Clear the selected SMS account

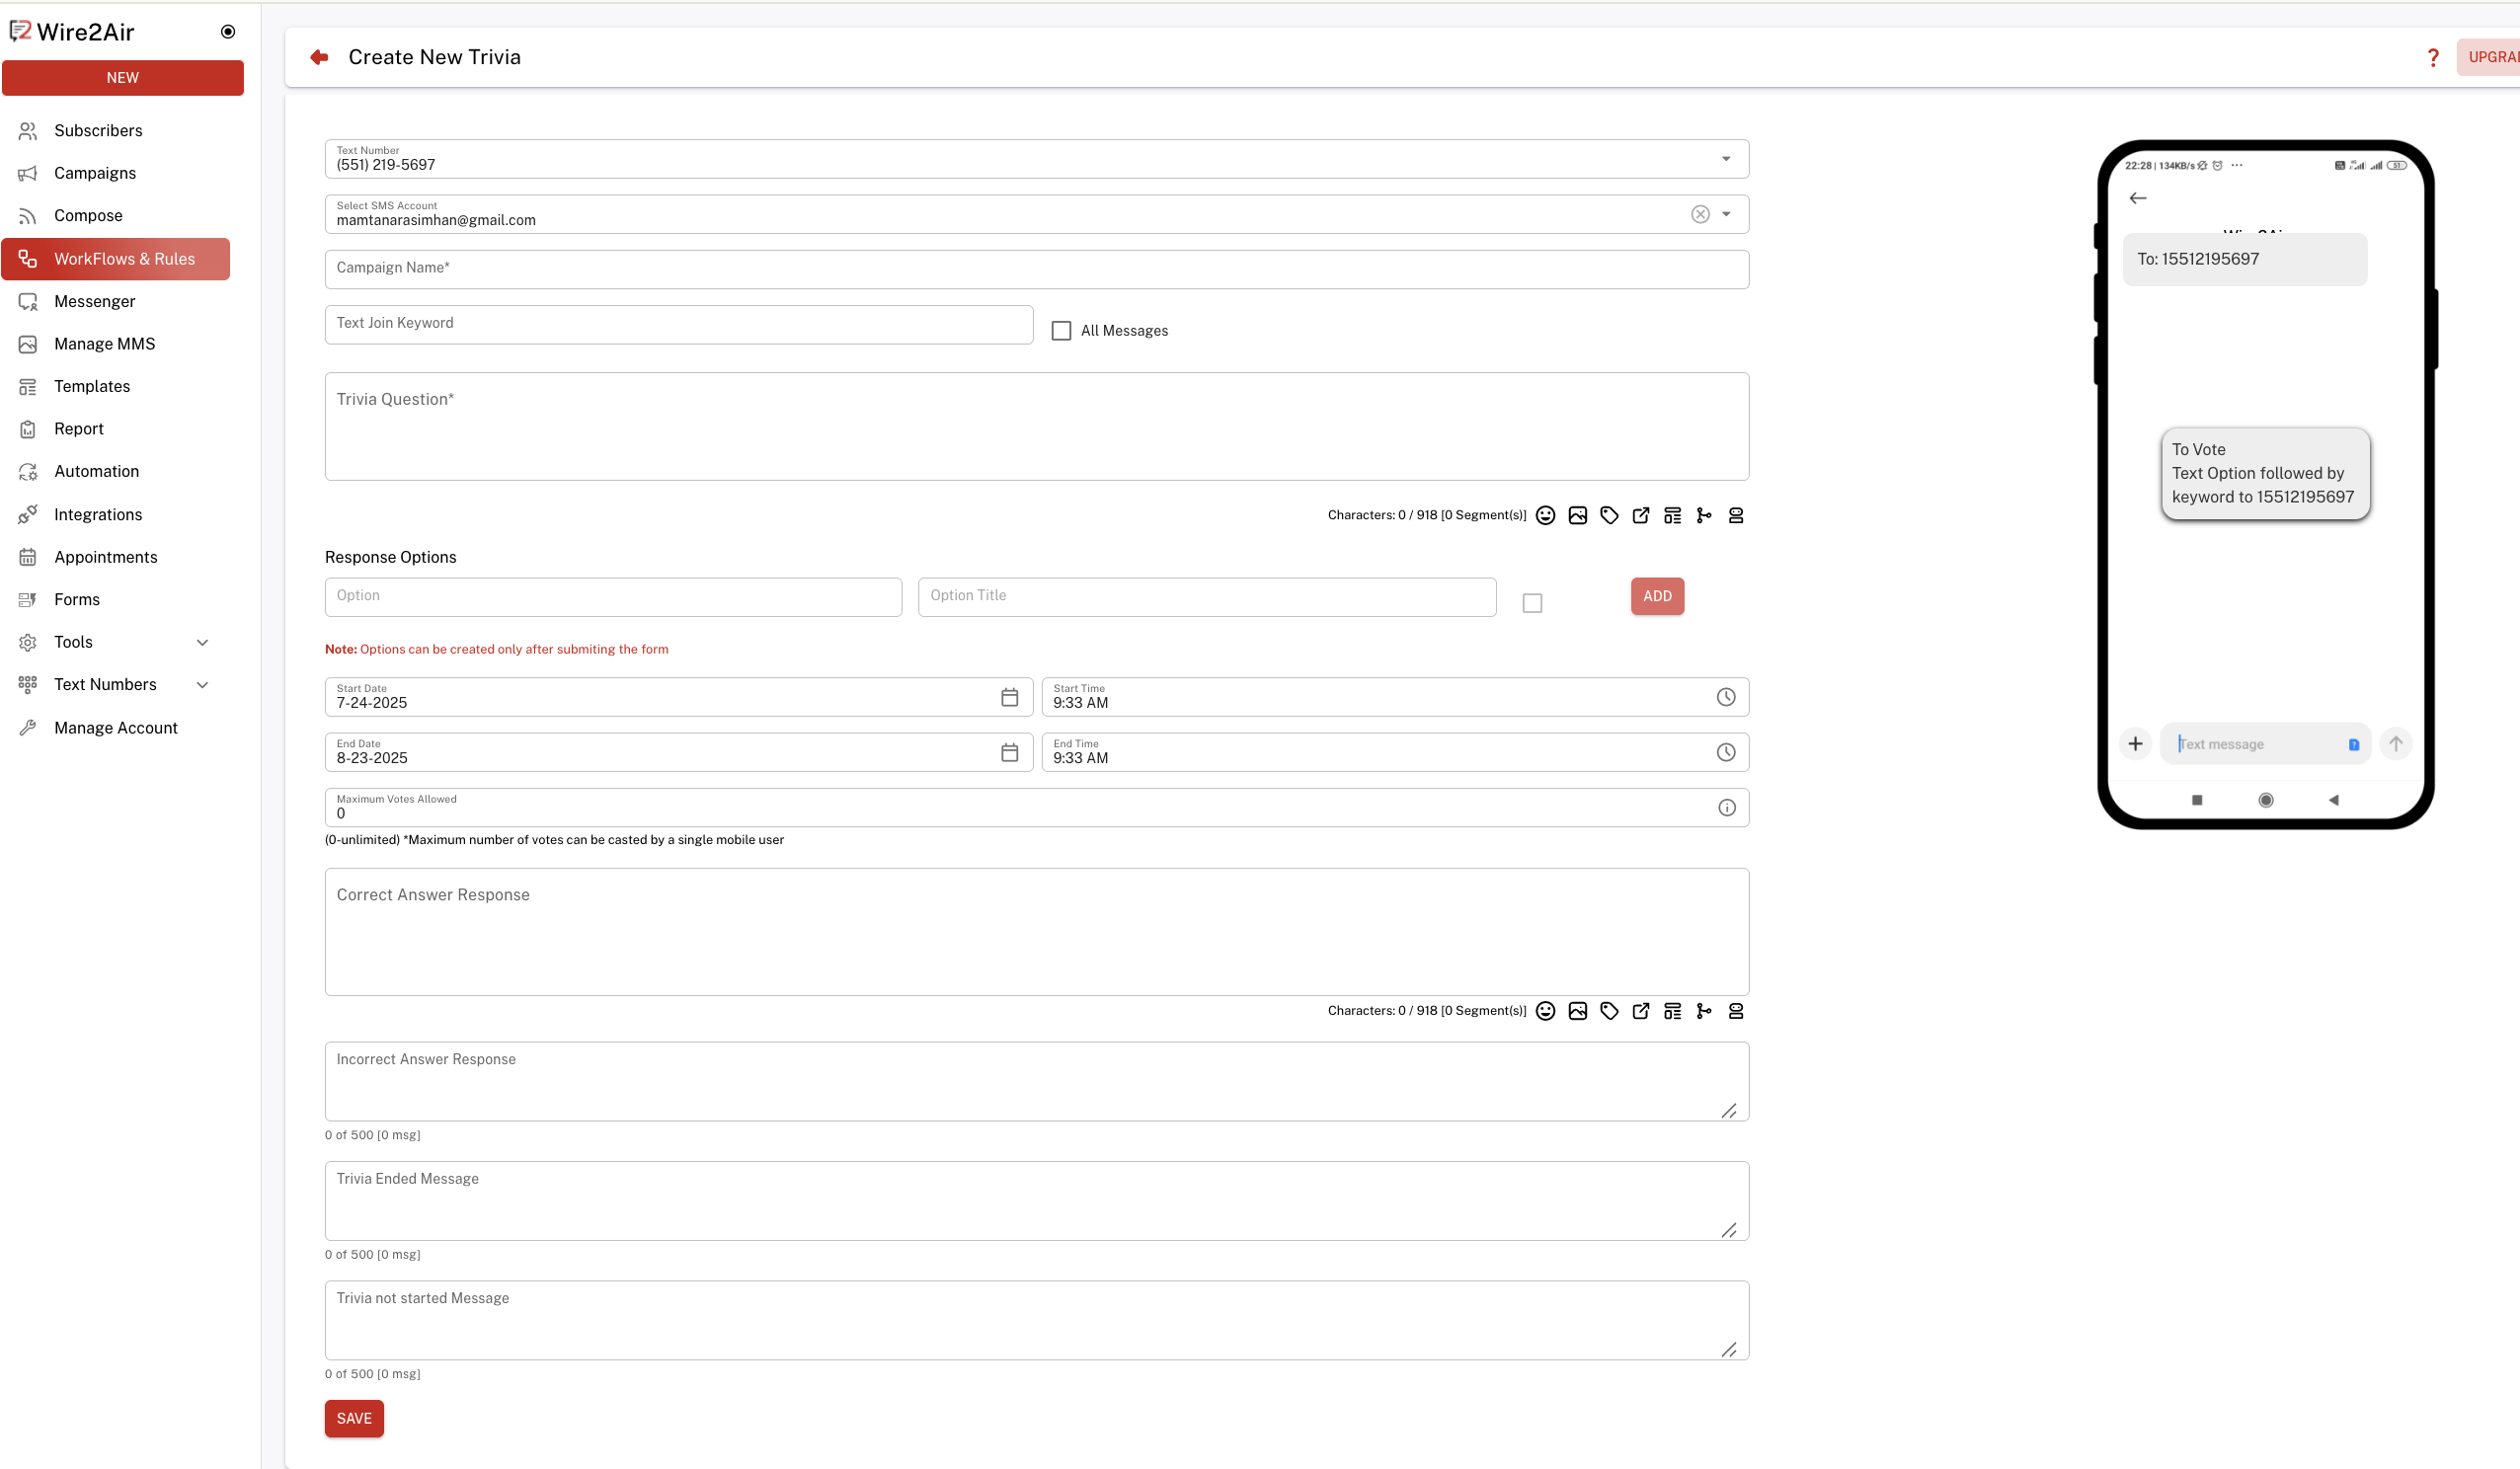point(1699,214)
